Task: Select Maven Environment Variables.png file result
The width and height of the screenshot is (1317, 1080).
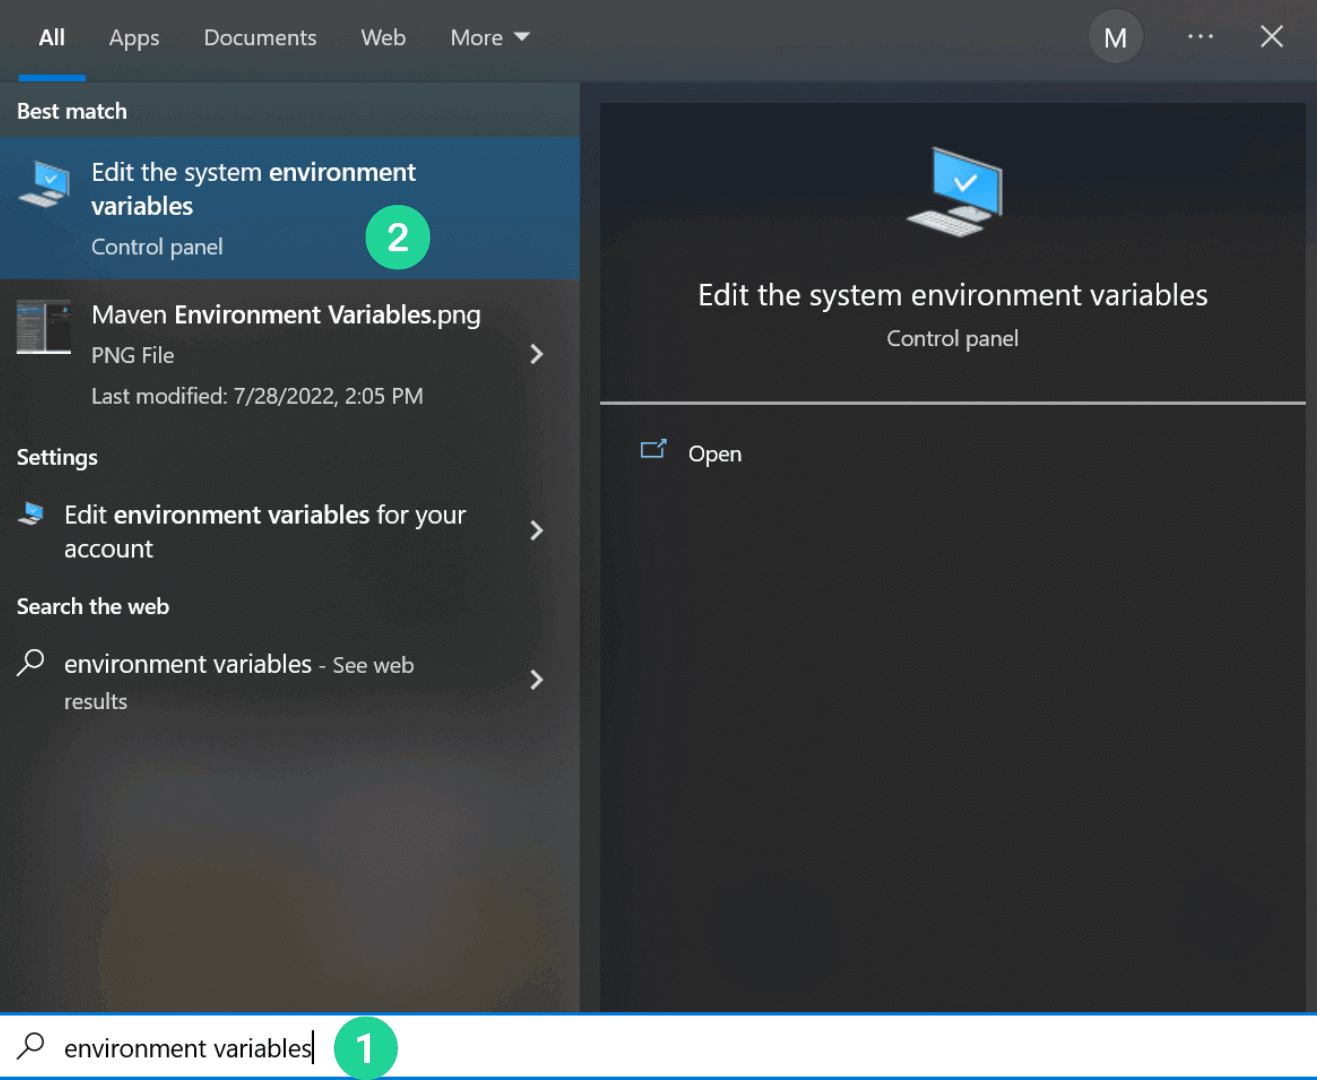Action: 290,354
